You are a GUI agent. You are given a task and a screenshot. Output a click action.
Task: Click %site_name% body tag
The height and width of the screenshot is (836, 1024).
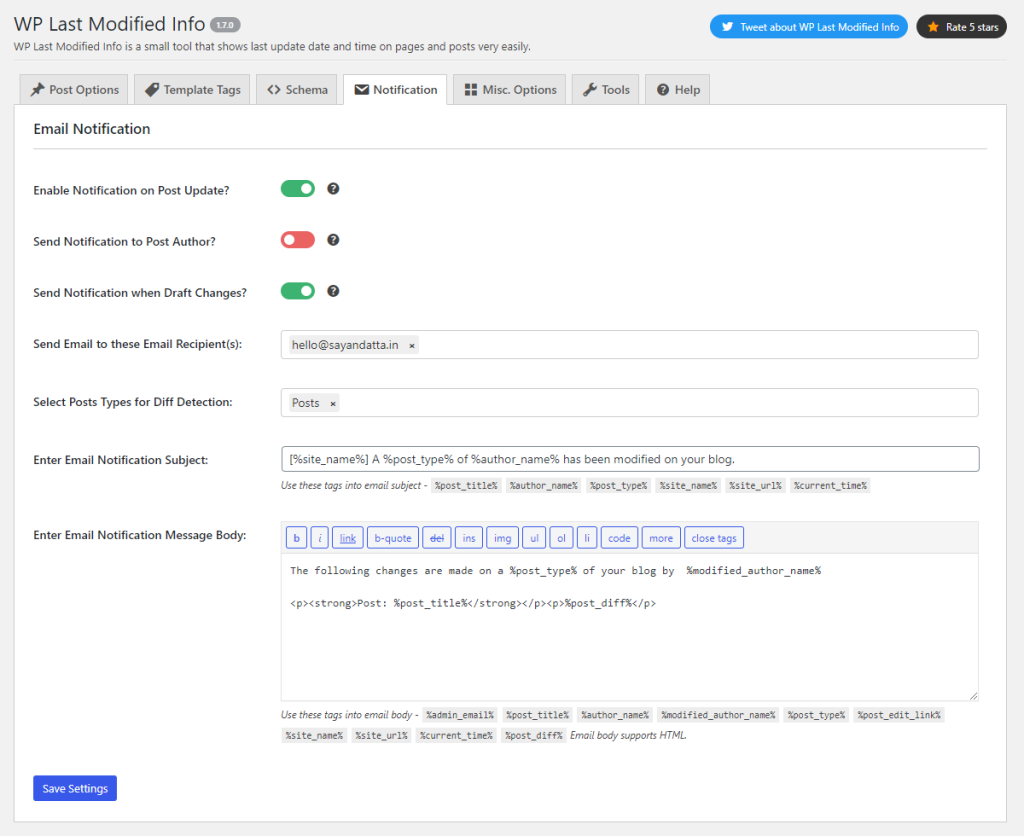314,735
